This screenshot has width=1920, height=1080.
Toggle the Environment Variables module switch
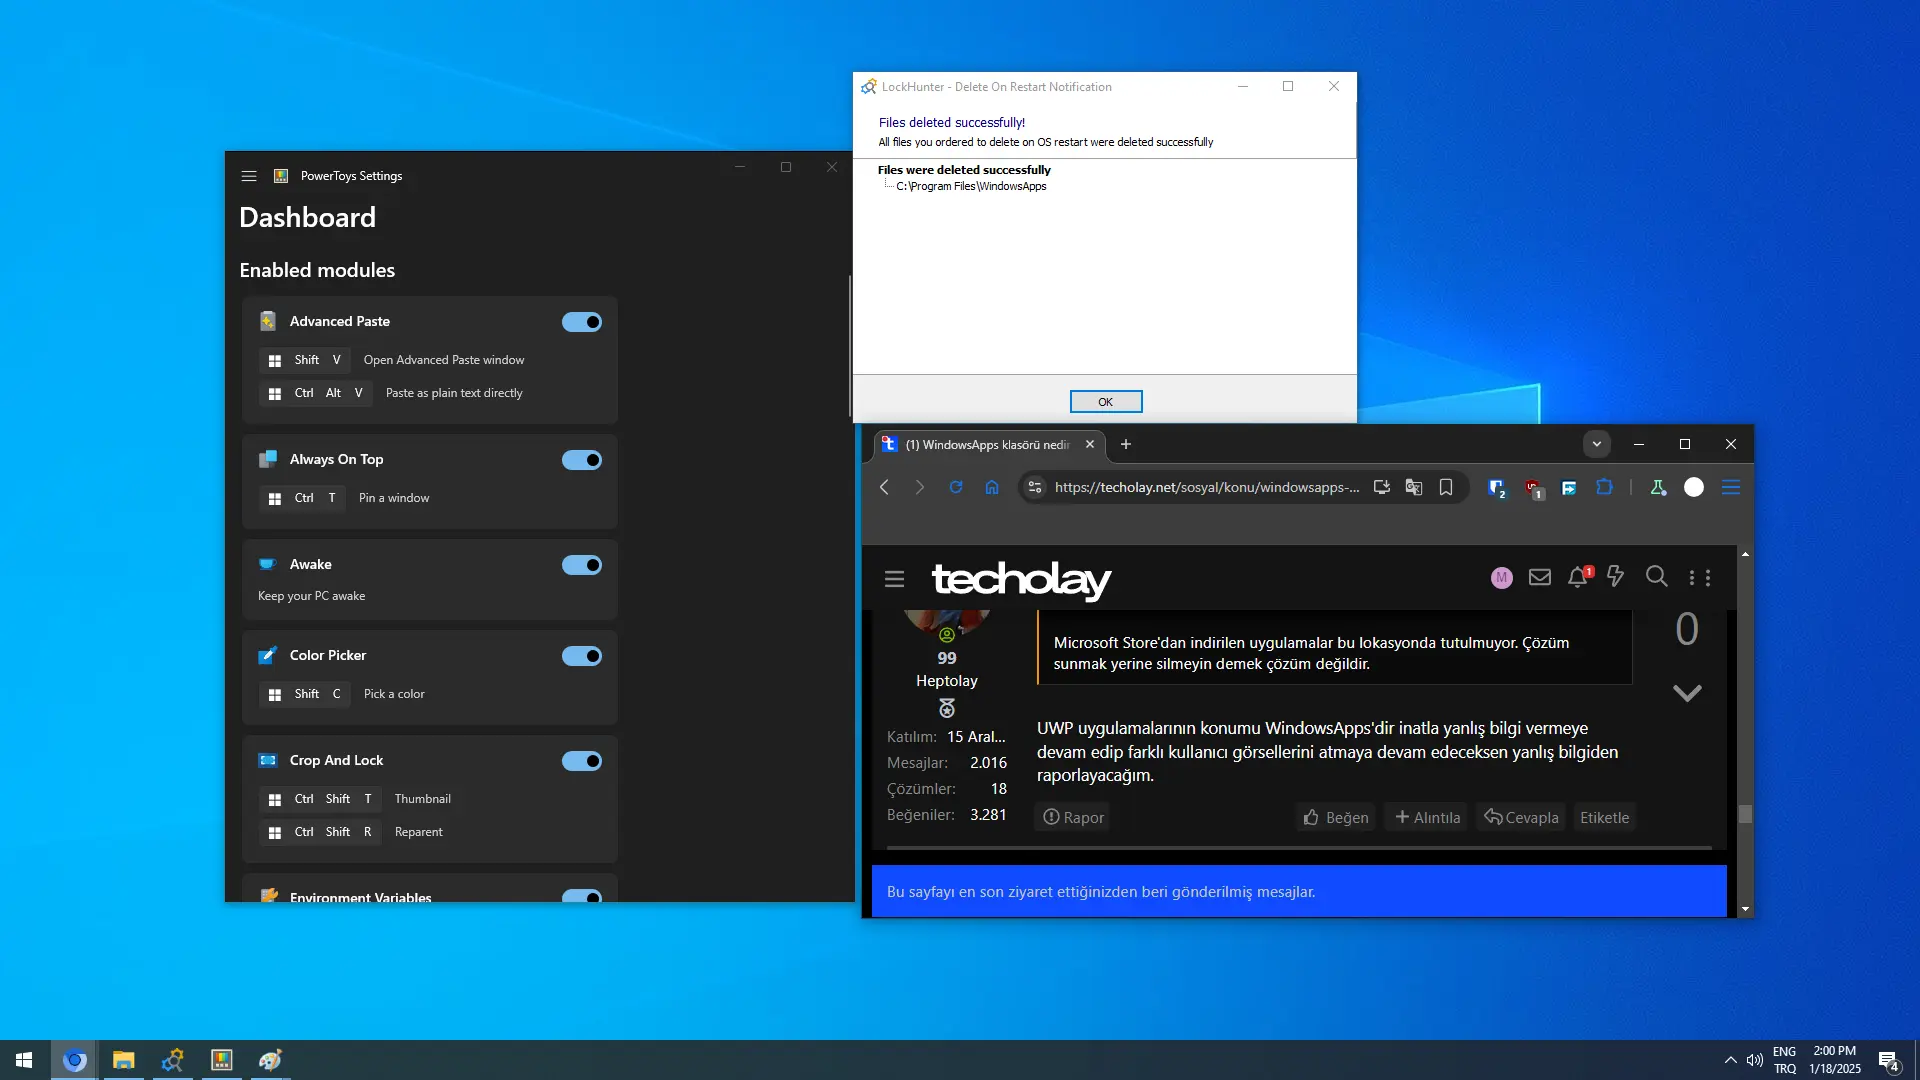(x=581, y=896)
